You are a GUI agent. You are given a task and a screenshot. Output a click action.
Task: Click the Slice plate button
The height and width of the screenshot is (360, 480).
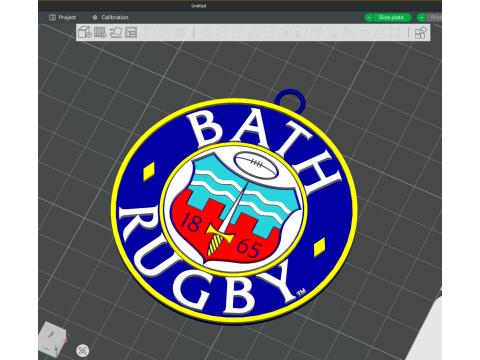point(392,17)
